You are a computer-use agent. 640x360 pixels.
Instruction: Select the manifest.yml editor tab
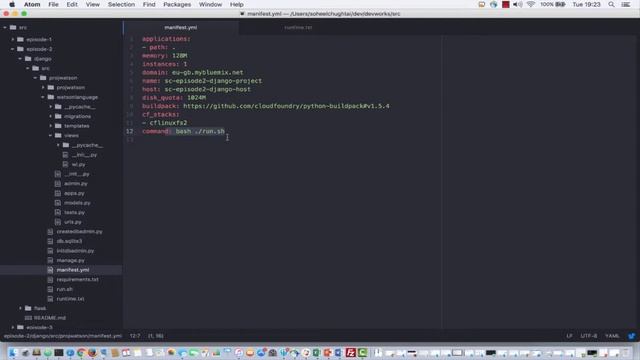[181, 27]
